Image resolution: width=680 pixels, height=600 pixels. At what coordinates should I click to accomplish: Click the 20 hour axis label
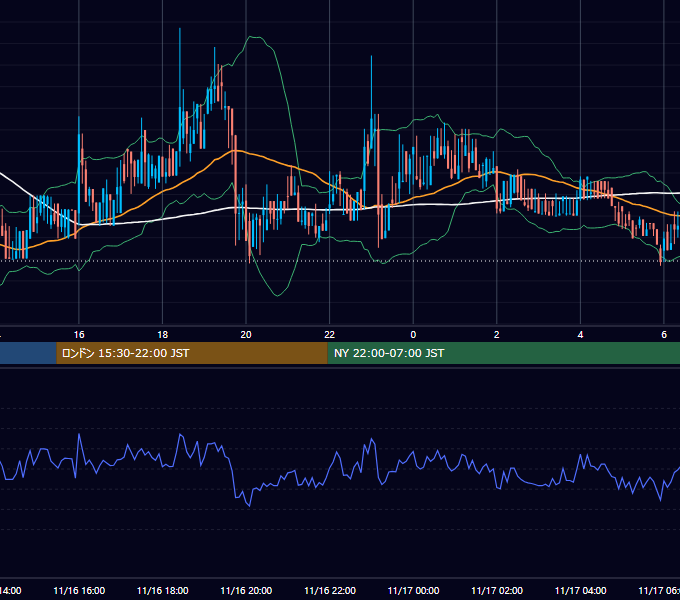246,335
